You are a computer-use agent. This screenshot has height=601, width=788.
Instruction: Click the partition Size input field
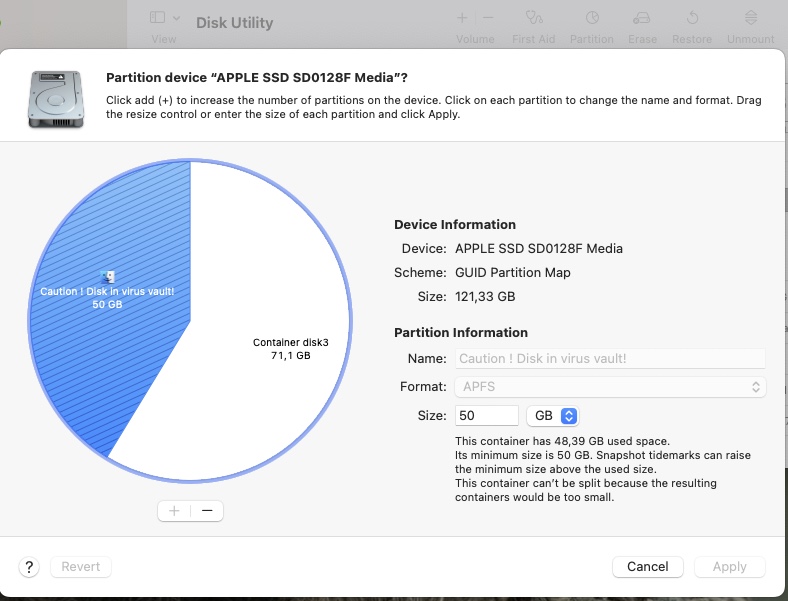coord(487,416)
